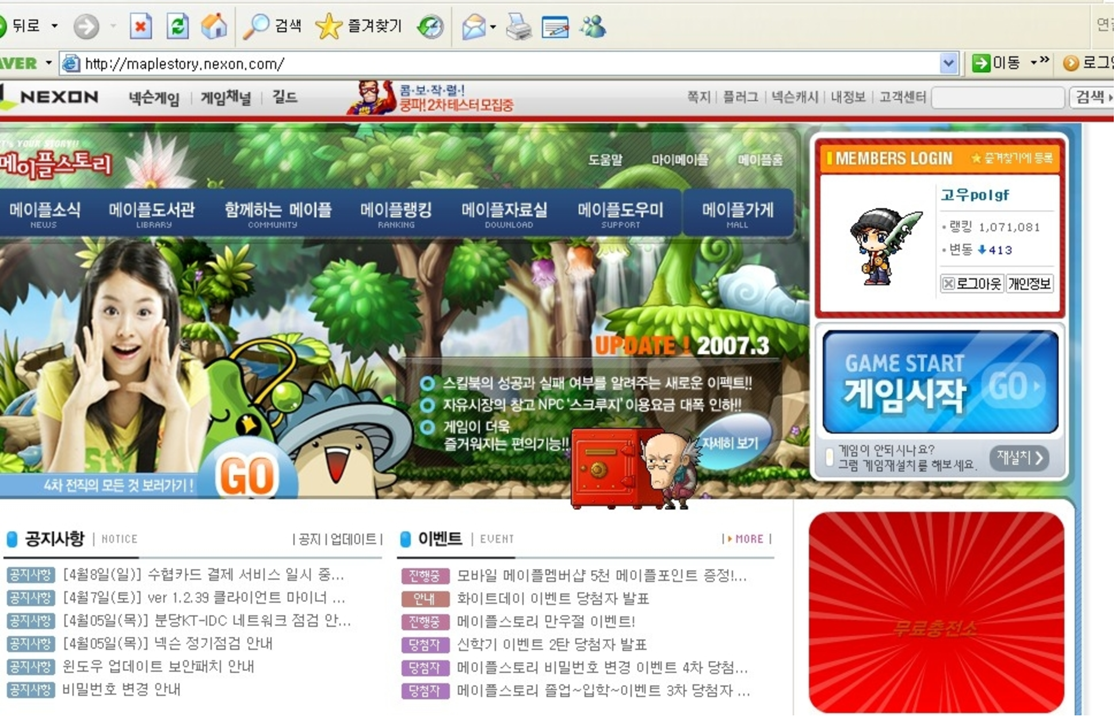
Task: Open notice 넥슨 정기점검 안내
Action: (x=168, y=643)
